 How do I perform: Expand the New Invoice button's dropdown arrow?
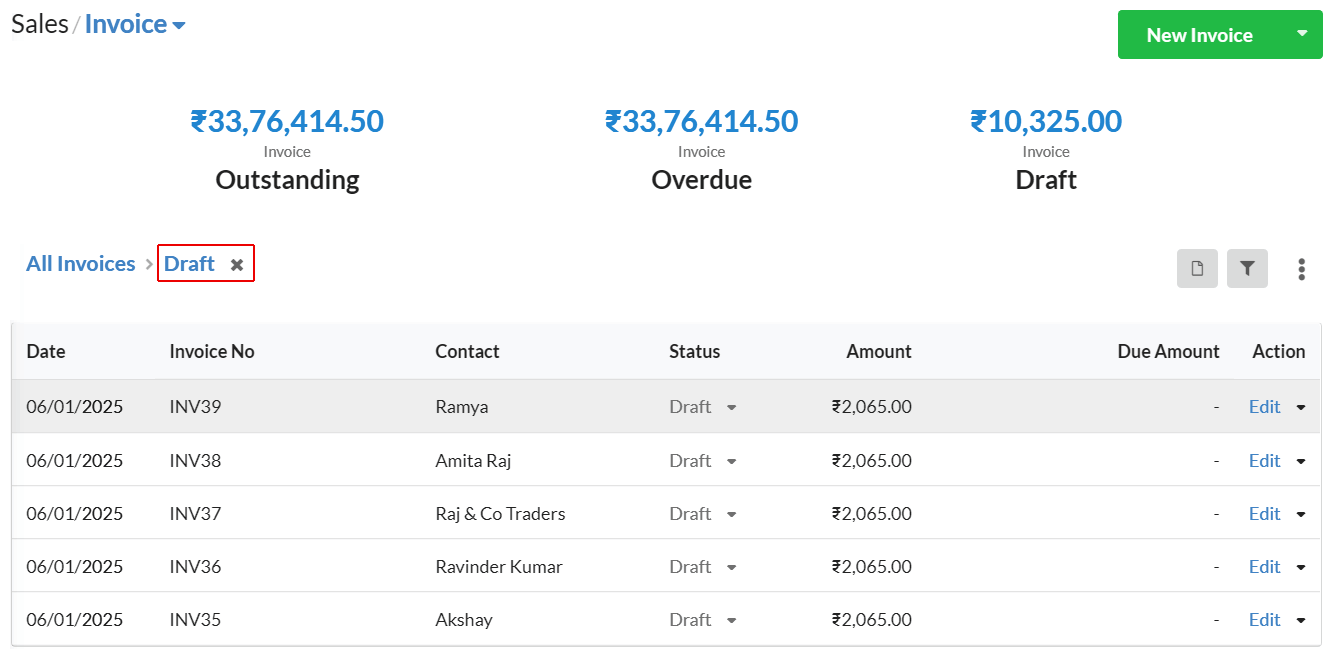1302,34
